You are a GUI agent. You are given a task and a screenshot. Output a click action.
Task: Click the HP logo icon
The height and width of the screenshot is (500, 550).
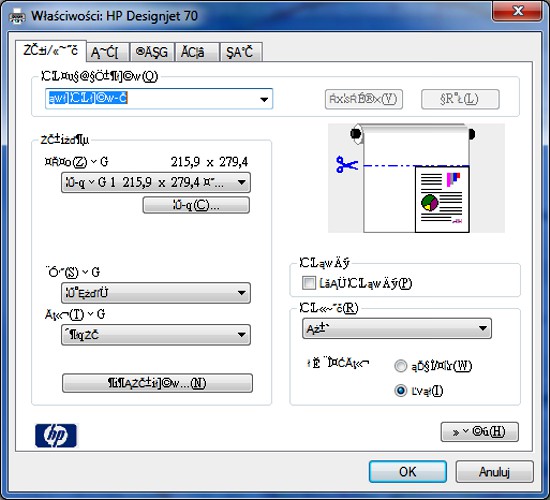[x=56, y=435]
